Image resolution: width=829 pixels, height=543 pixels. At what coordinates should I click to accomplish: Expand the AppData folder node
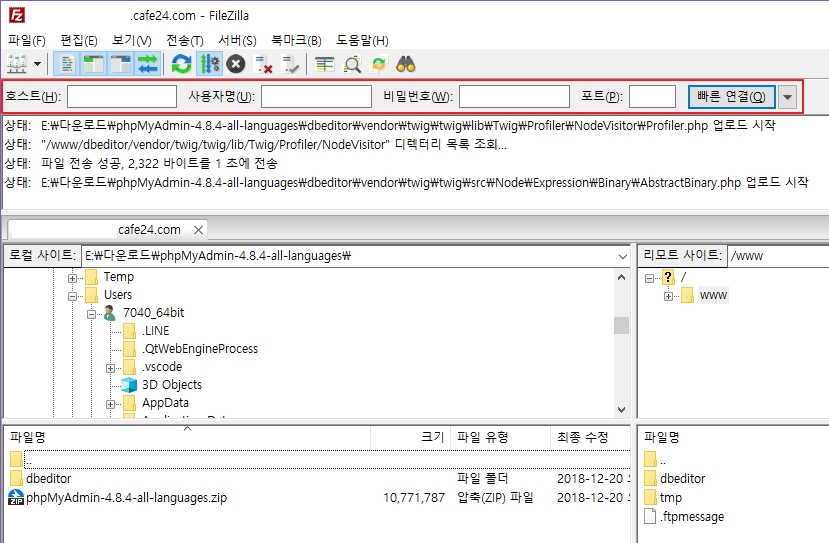click(x=110, y=404)
